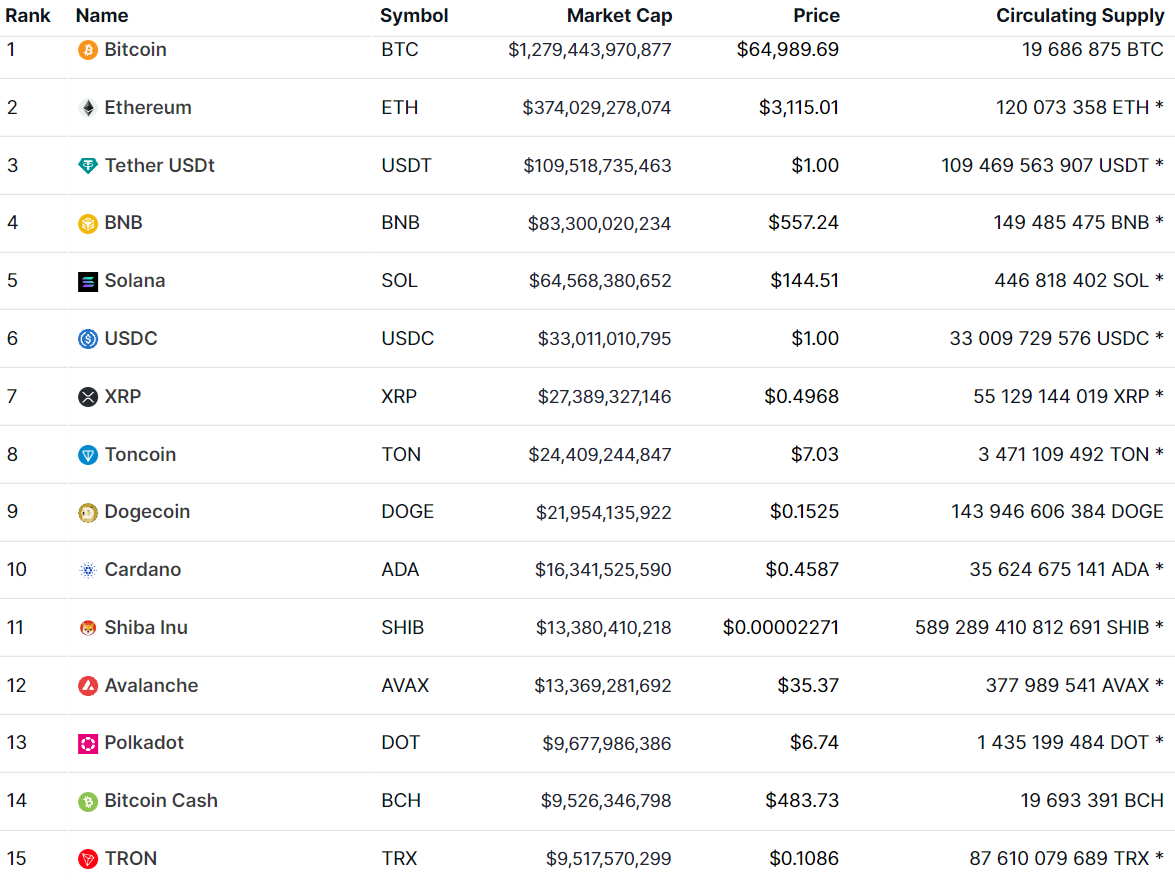
Task: Sort table by Price header
Action: point(816,15)
